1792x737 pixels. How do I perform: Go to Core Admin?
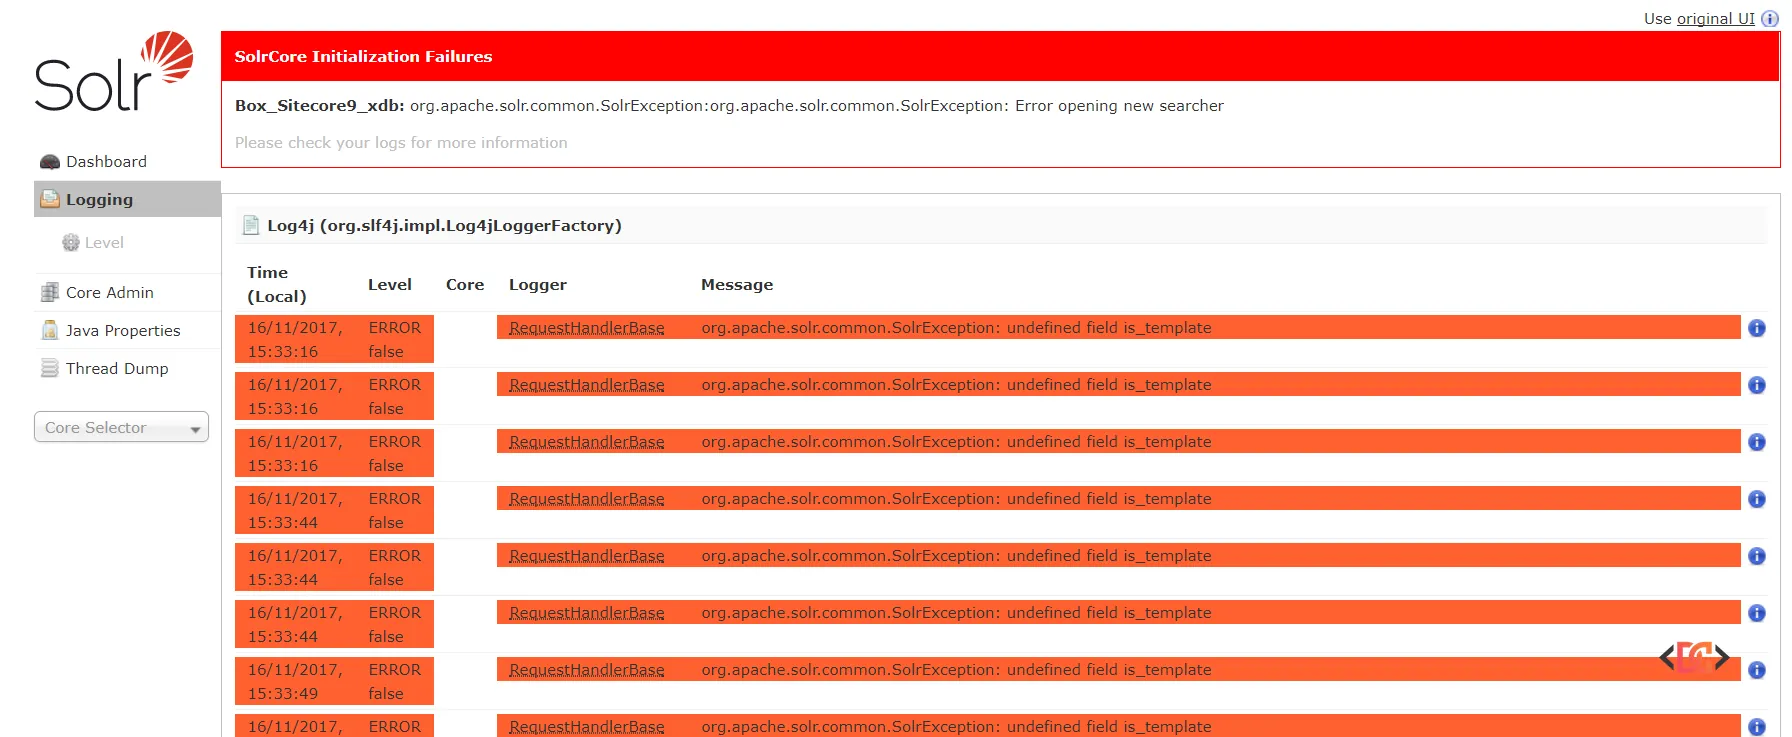(109, 293)
